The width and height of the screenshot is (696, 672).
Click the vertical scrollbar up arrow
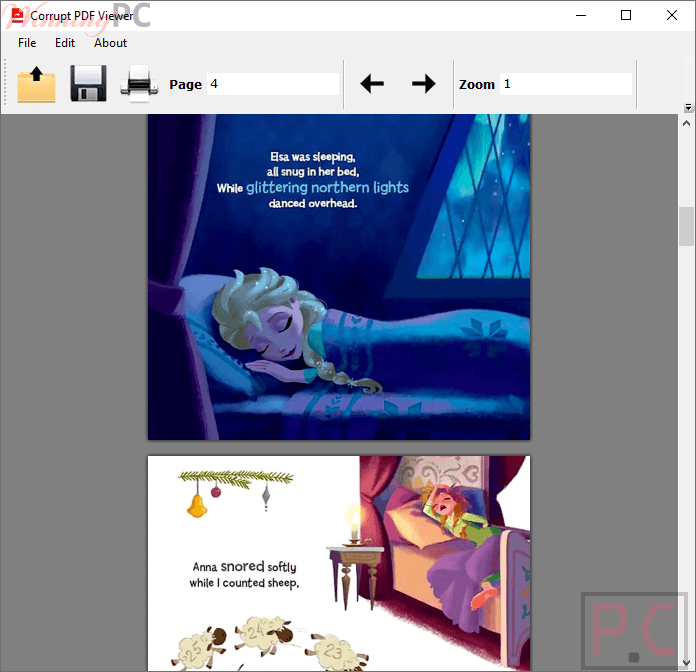[686, 123]
